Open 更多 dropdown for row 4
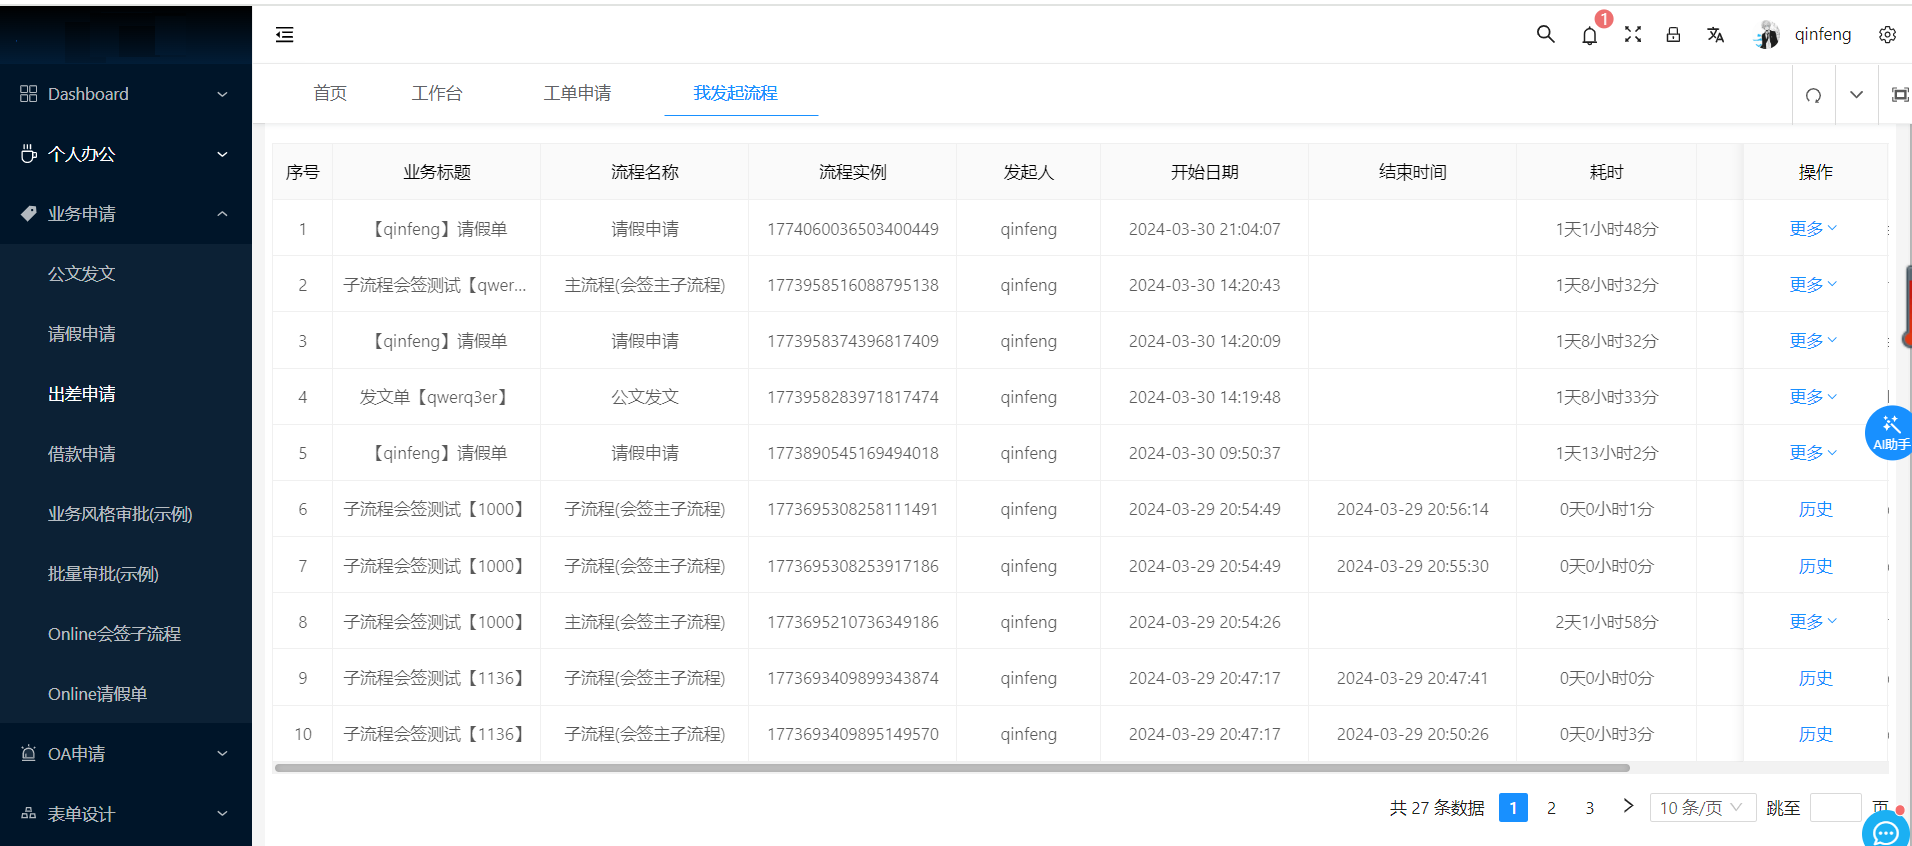Image resolution: width=1912 pixels, height=846 pixels. coord(1814,397)
